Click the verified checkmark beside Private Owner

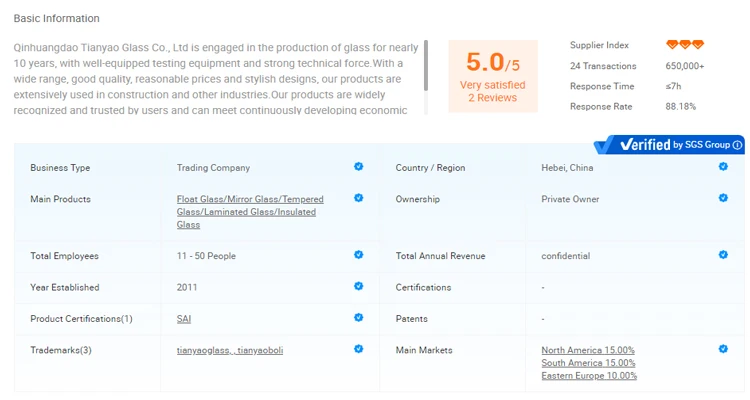coord(723,198)
